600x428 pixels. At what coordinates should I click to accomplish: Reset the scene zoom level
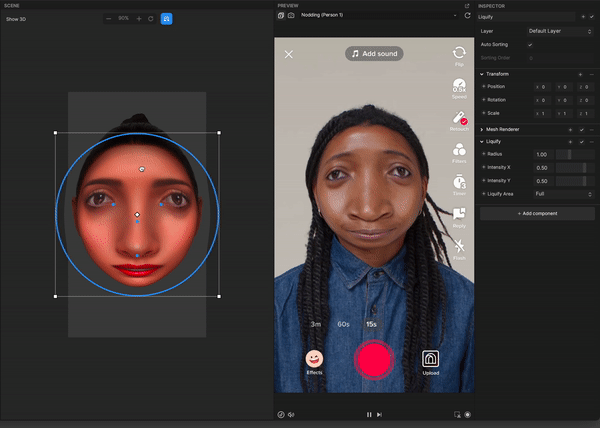point(151,19)
